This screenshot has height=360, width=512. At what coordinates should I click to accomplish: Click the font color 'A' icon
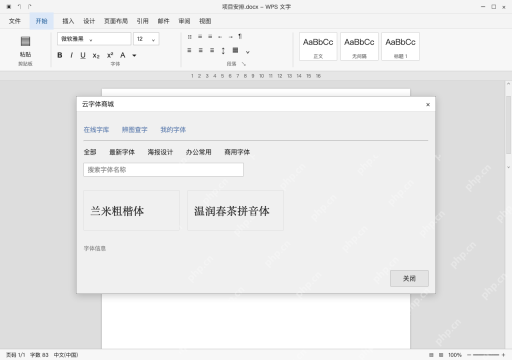123,55
